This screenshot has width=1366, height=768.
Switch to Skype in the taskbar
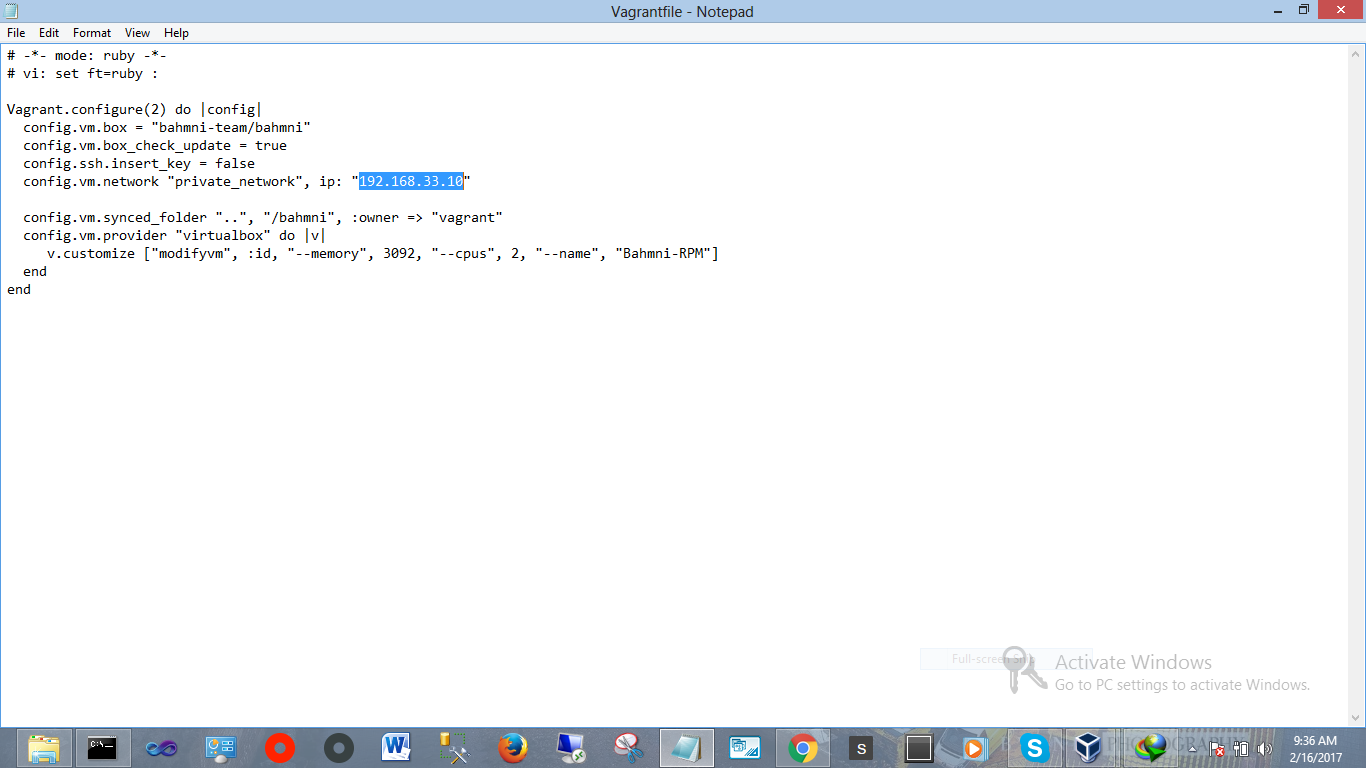coord(1034,748)
